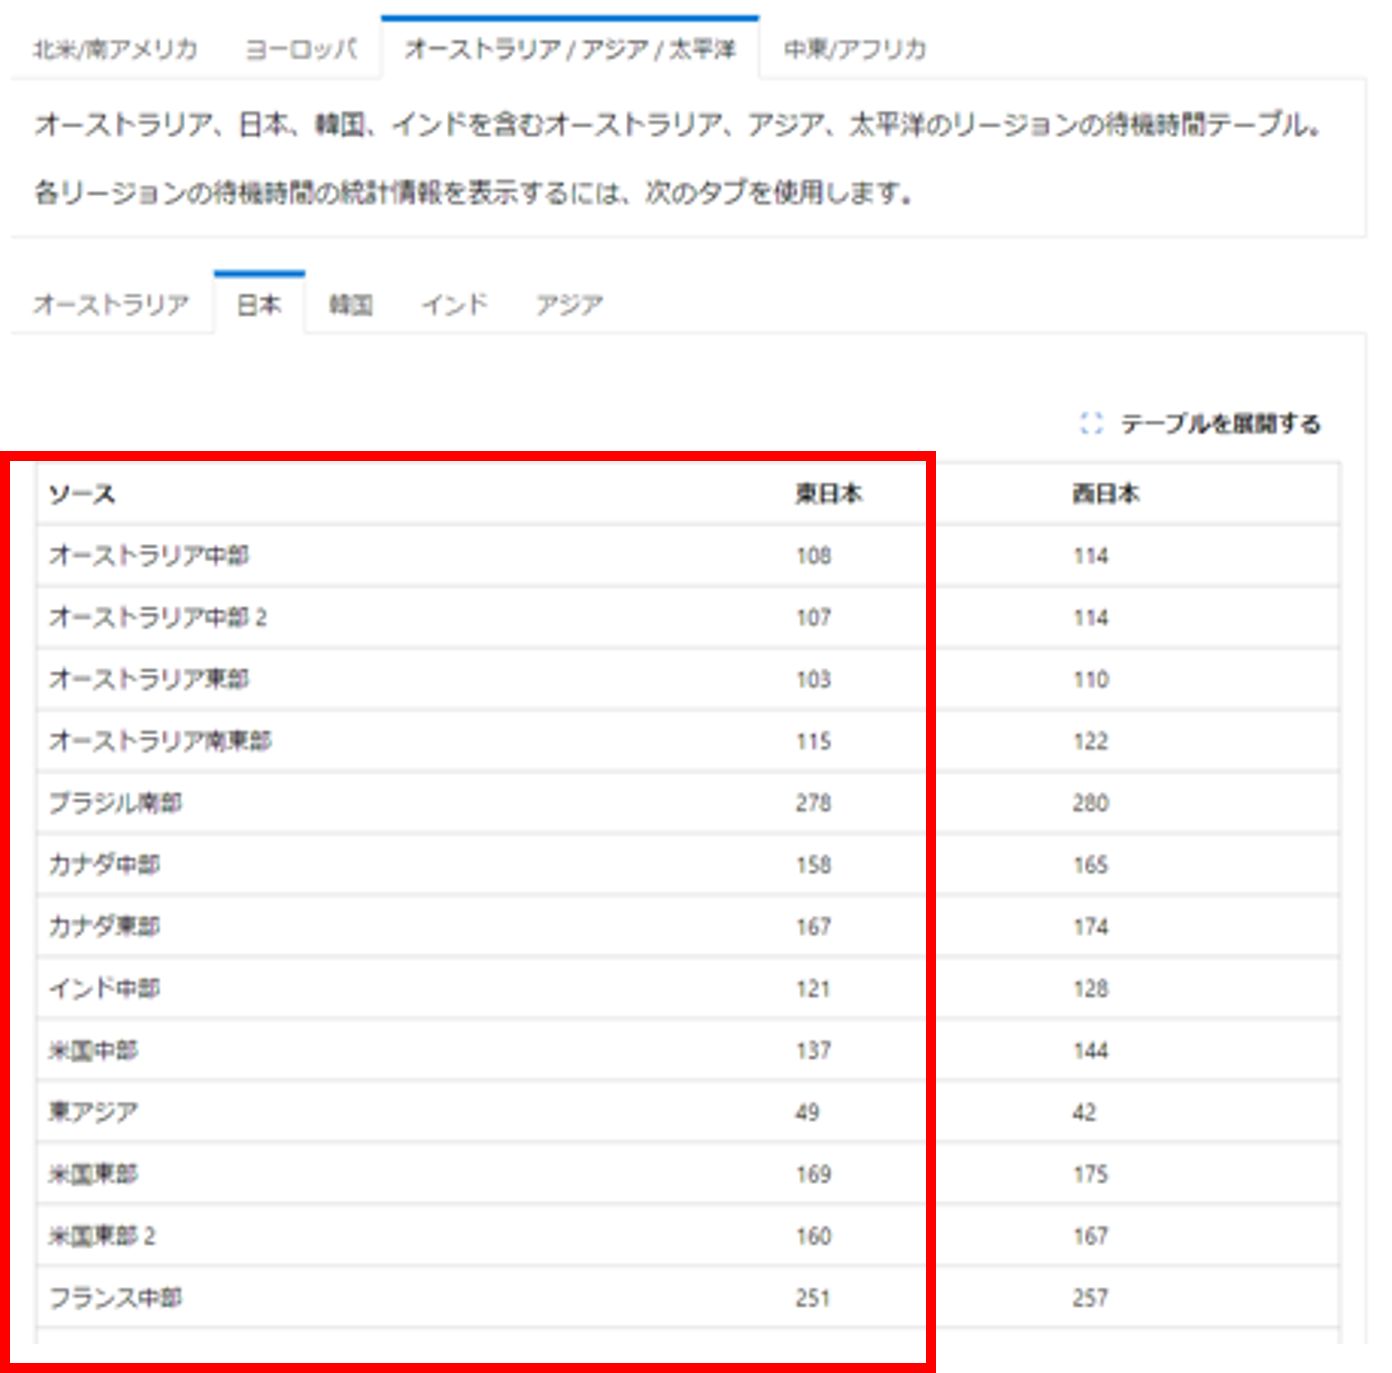Select the オーストラリア / アジア / 太平洋 tab
The image size is (1392, 1373).
click(570, 49)
